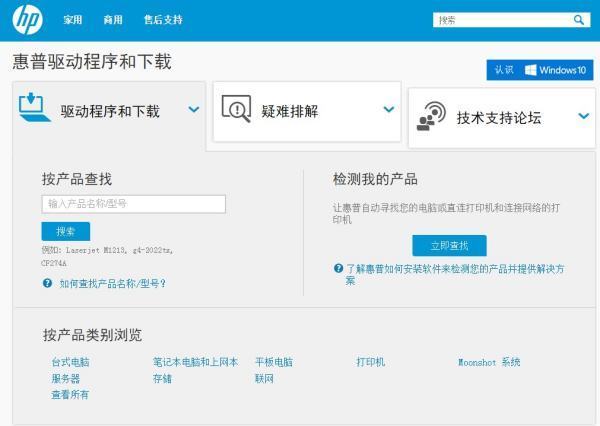The image size is (600, 426).
Task: Click the 按产品类别浏览 heading
Action: tap(93, 335)
